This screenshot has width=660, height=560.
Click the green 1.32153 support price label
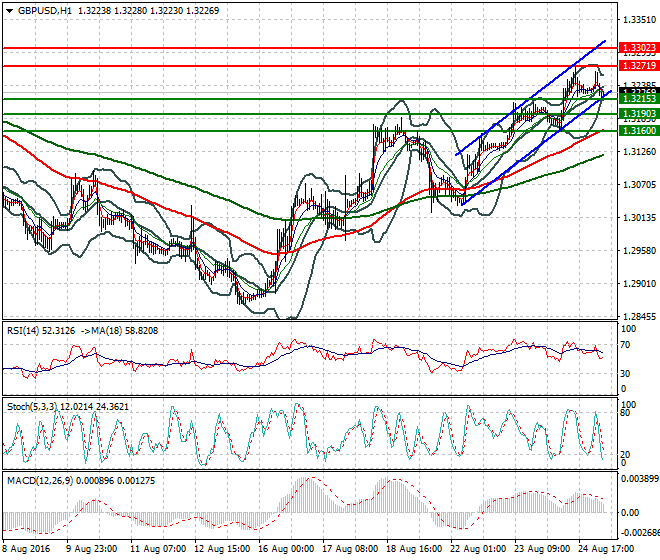[x=639, y=99]
